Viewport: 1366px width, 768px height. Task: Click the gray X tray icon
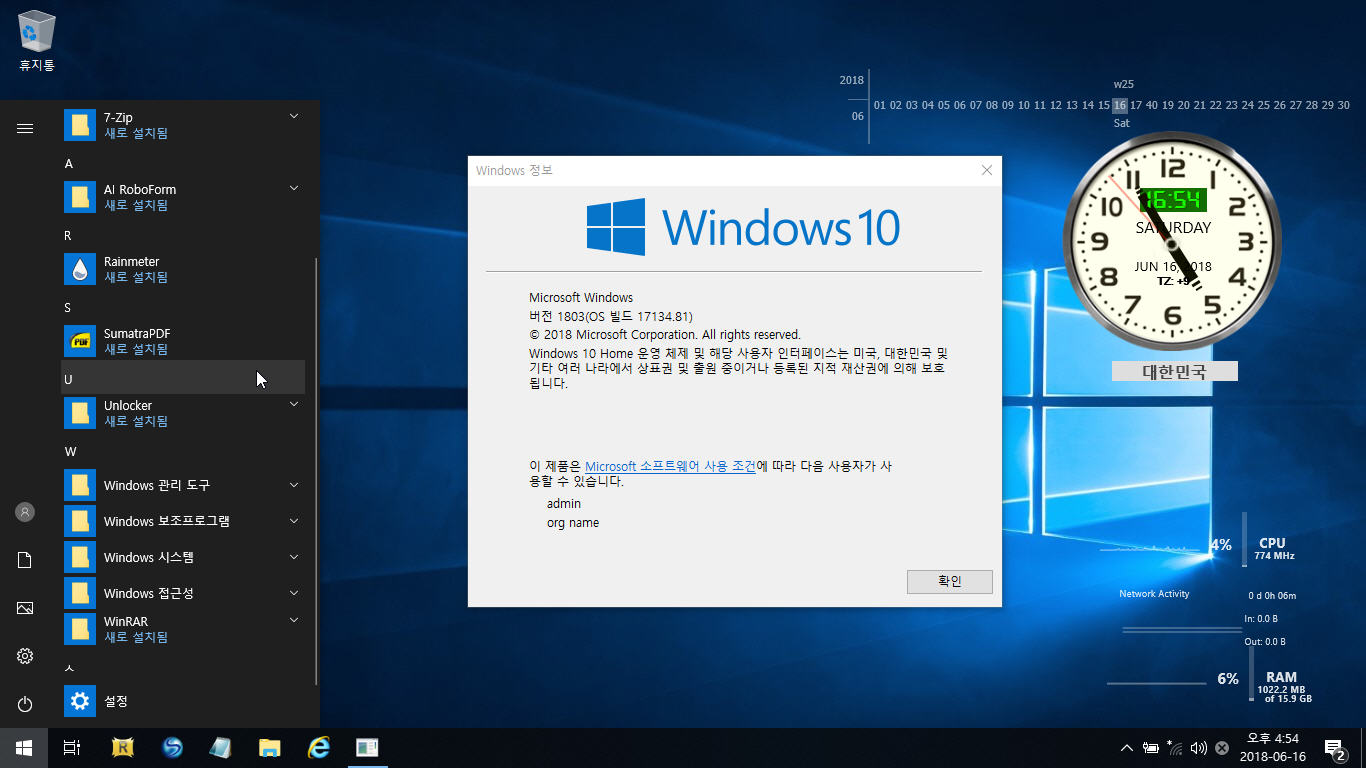pyautogui.click(x=1222, y=748)
